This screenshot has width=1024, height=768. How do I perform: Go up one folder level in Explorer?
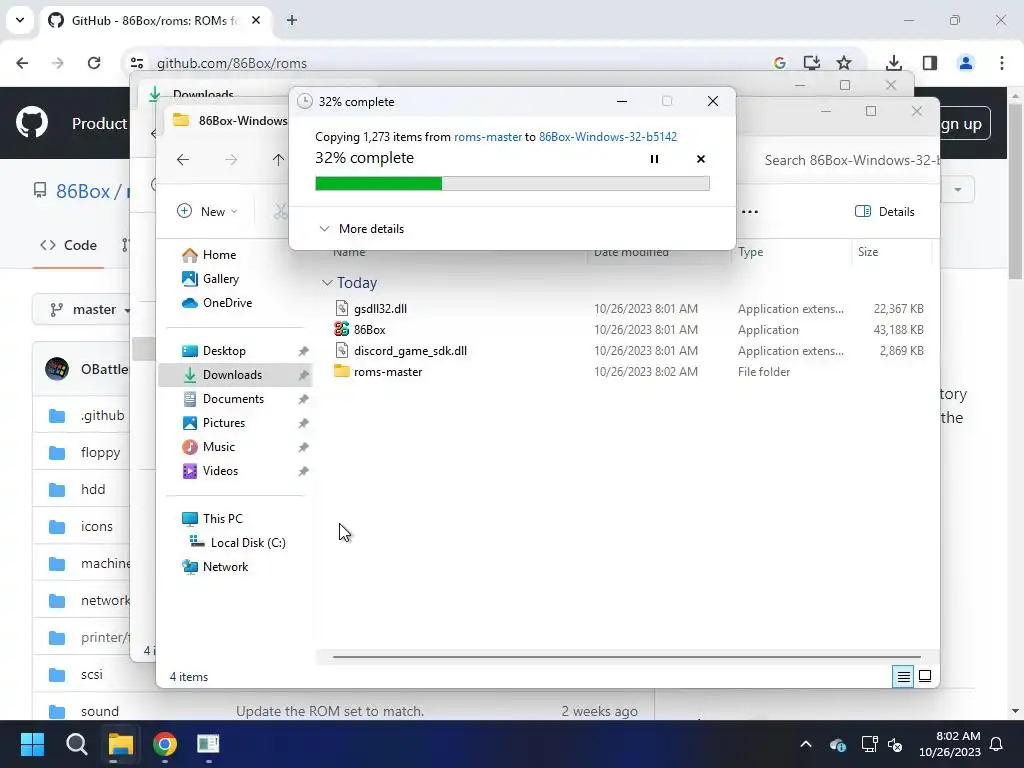click(278, 159)
